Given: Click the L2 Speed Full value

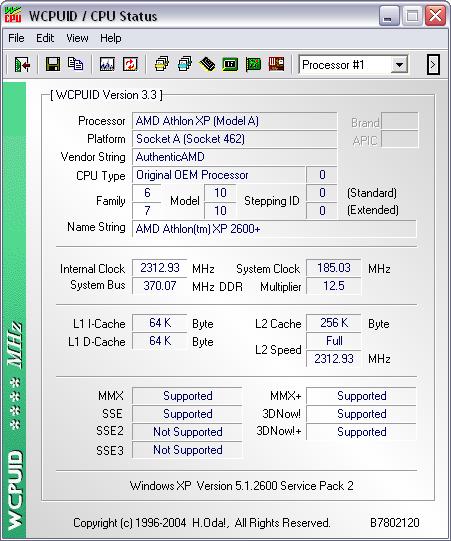Looking at the screenshot, I should 334,341.
